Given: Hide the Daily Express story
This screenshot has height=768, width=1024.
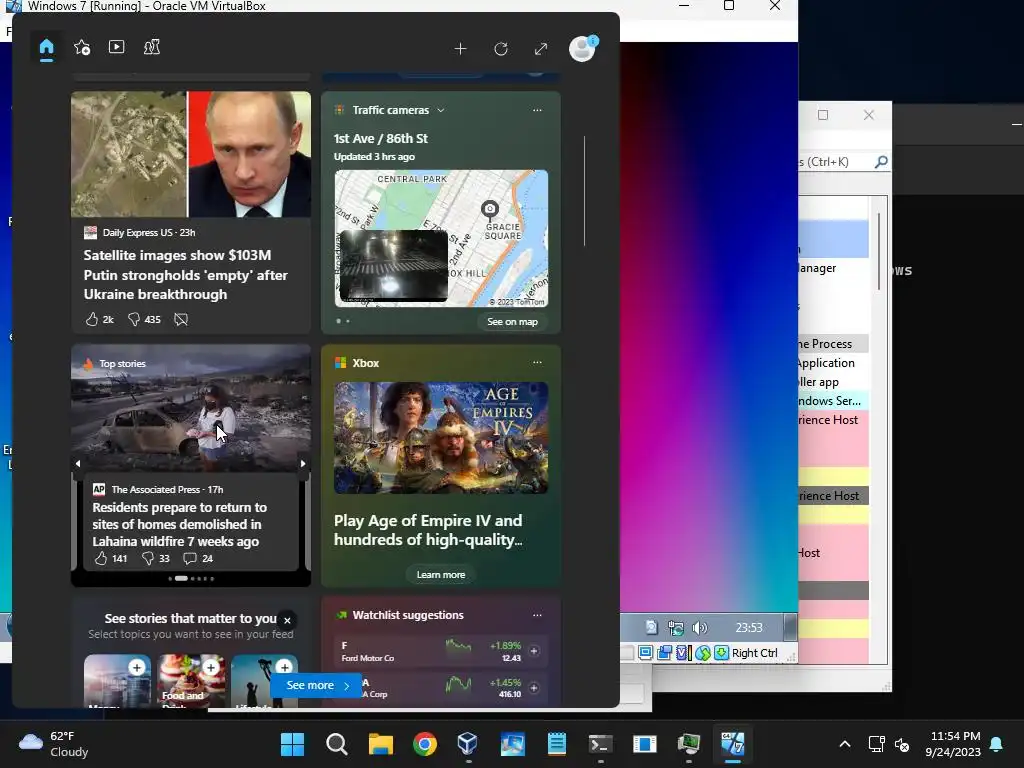Looking at the screenshot, I should [181, 319].
